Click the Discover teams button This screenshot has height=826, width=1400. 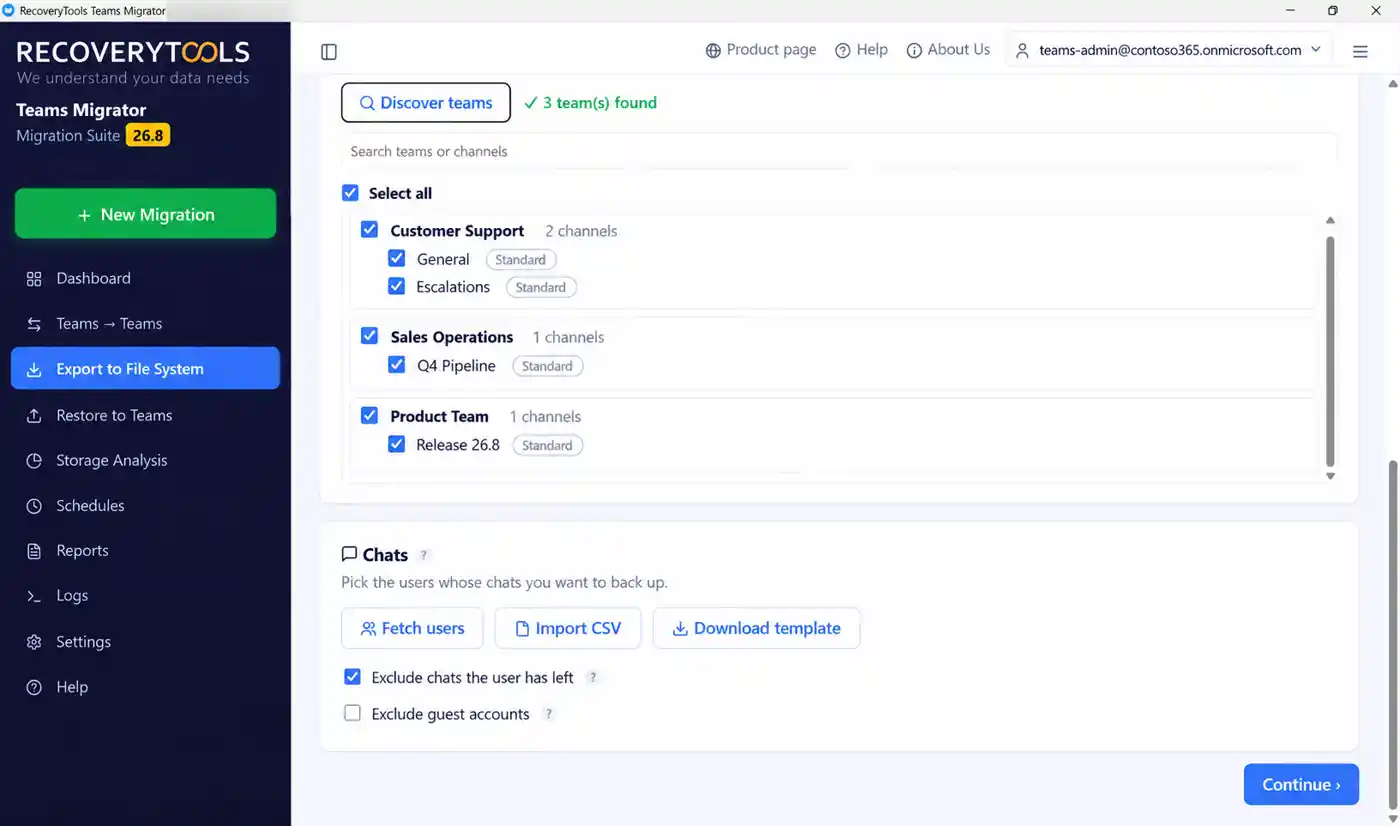coord(426,103)
